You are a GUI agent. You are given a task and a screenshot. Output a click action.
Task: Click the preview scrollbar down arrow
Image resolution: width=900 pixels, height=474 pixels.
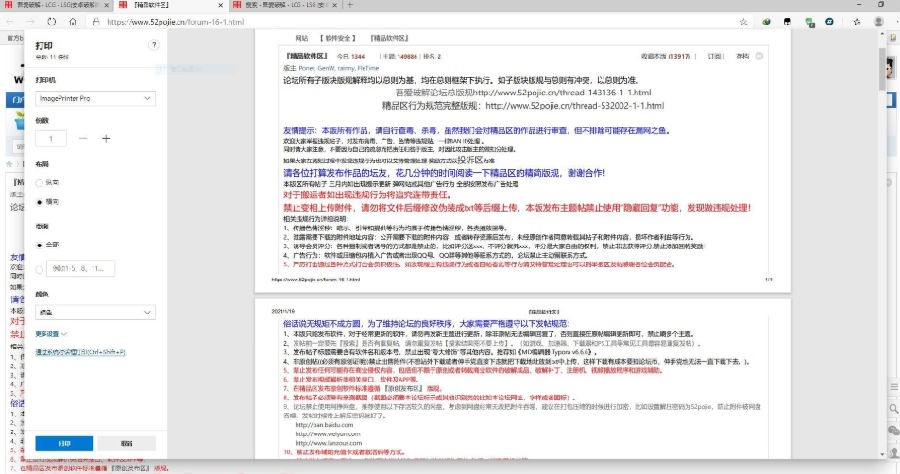point(883,454)
